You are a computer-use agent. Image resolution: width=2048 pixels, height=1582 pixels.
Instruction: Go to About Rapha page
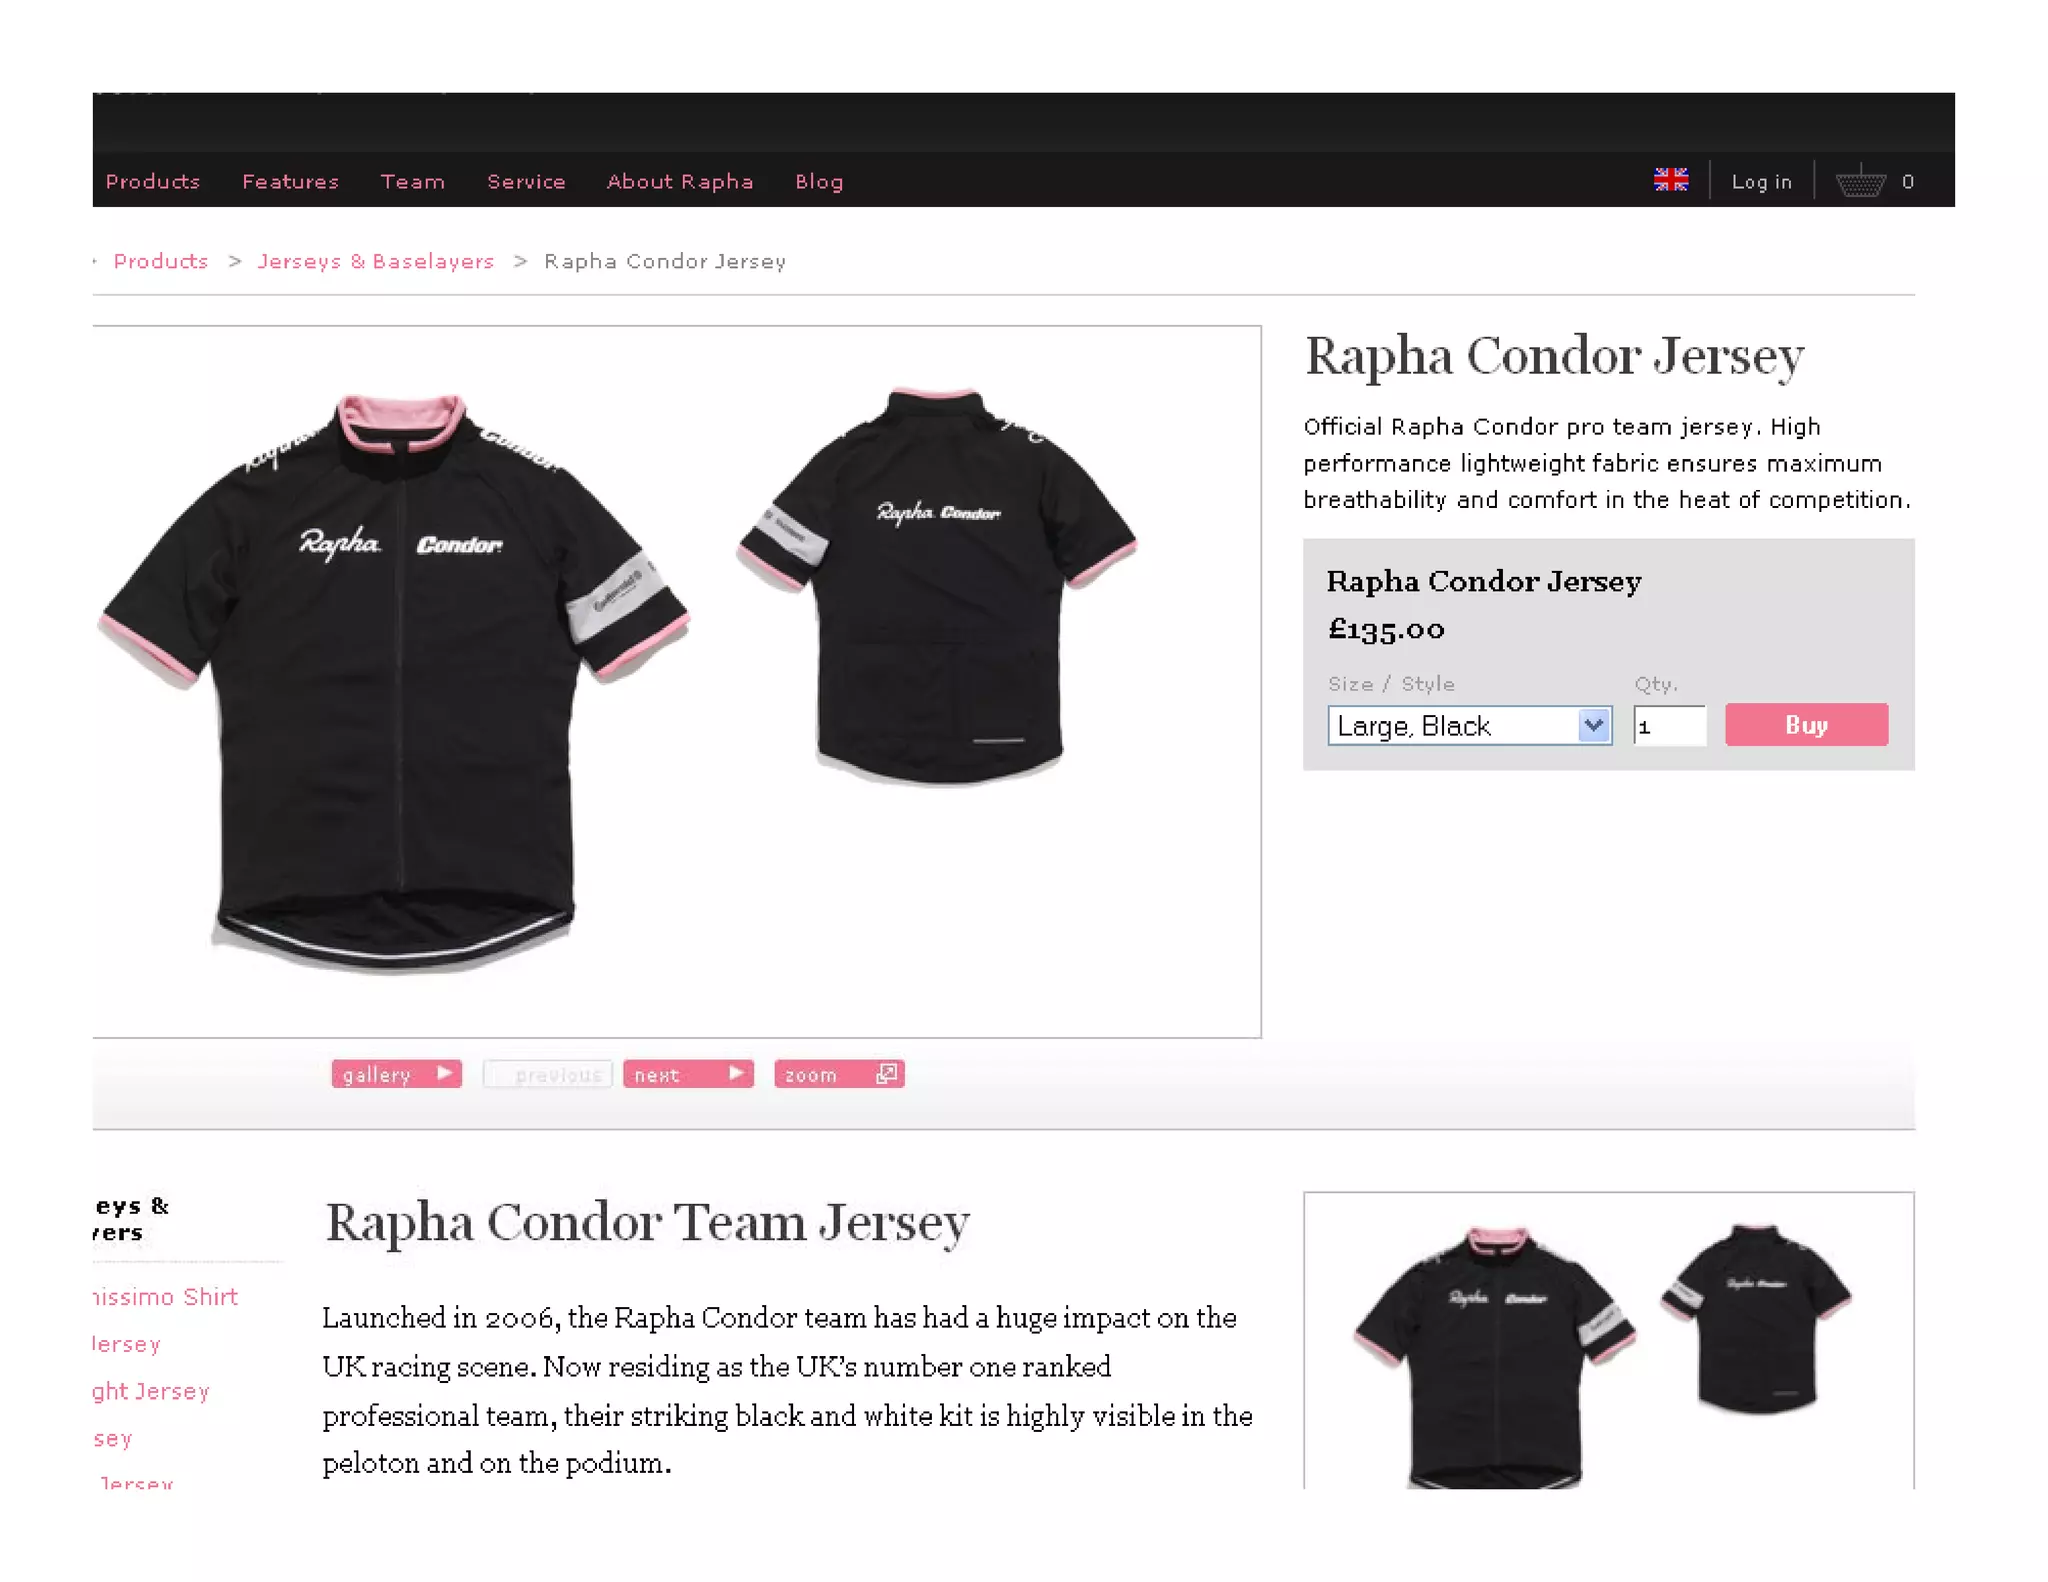click(680, 181)
